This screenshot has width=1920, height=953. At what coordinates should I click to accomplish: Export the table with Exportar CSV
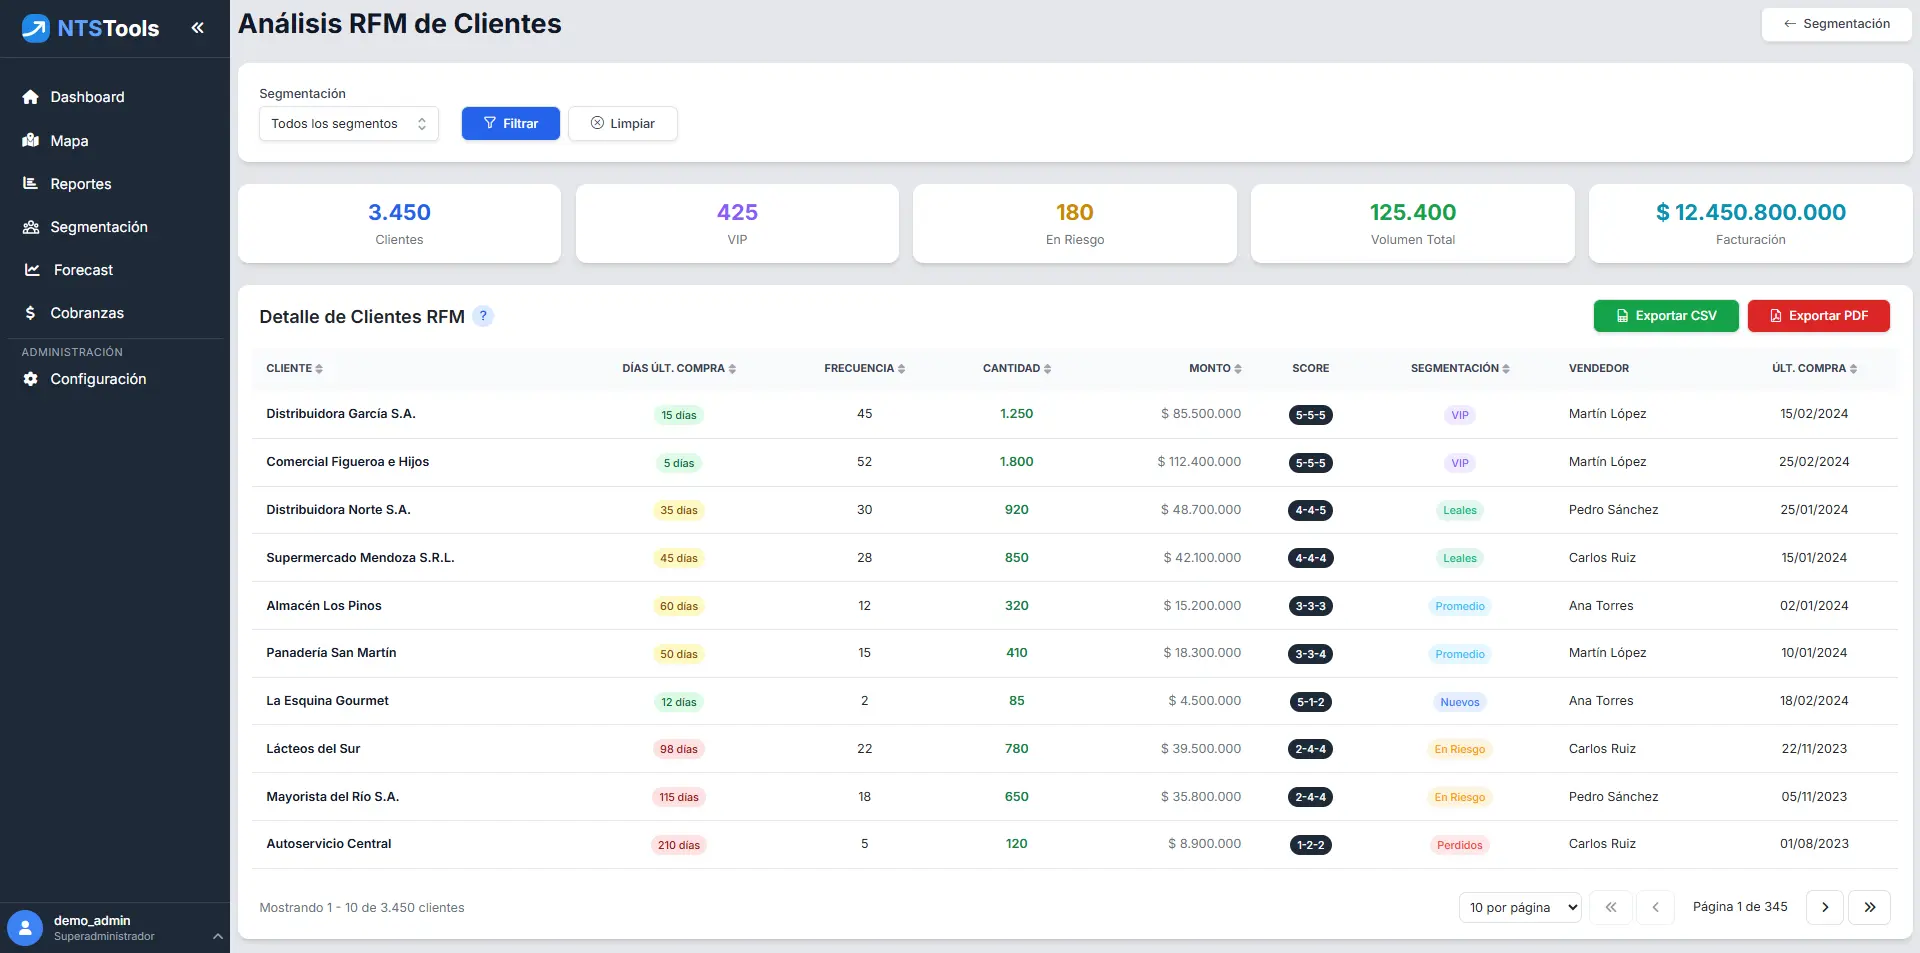[1665, 316]
